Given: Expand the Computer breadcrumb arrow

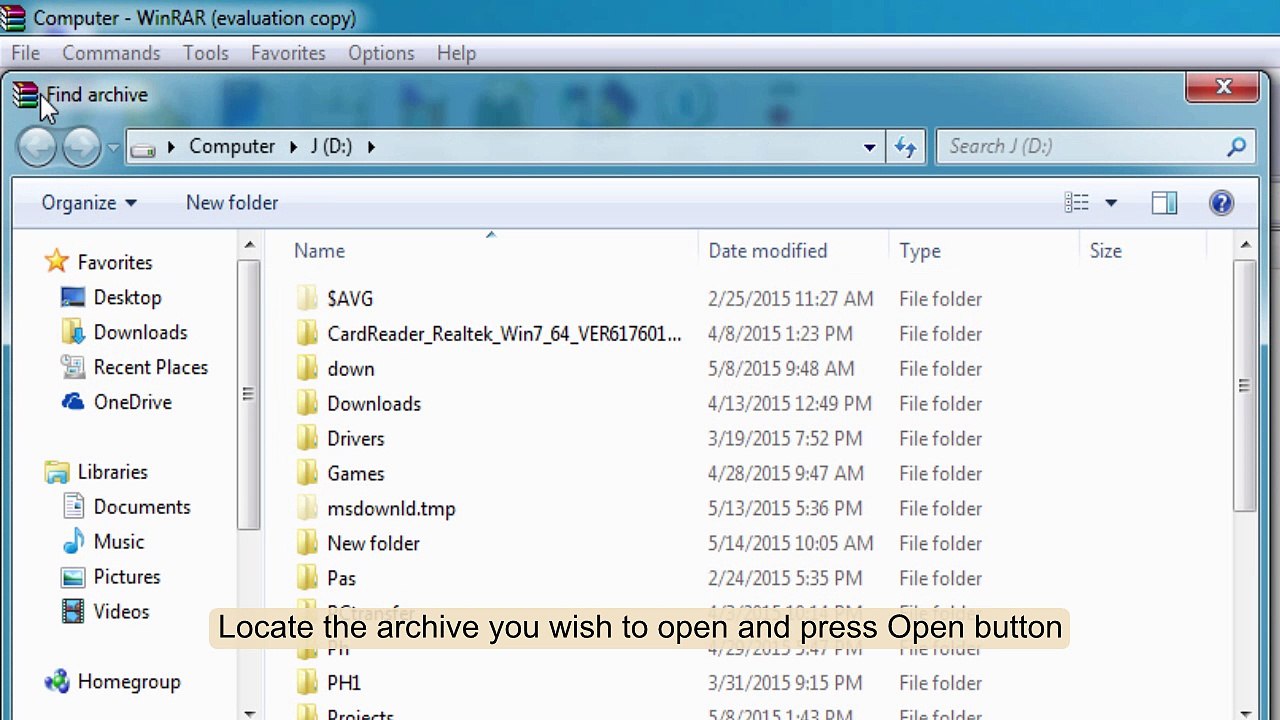Looking at the screenshot, I should [294, 147].
